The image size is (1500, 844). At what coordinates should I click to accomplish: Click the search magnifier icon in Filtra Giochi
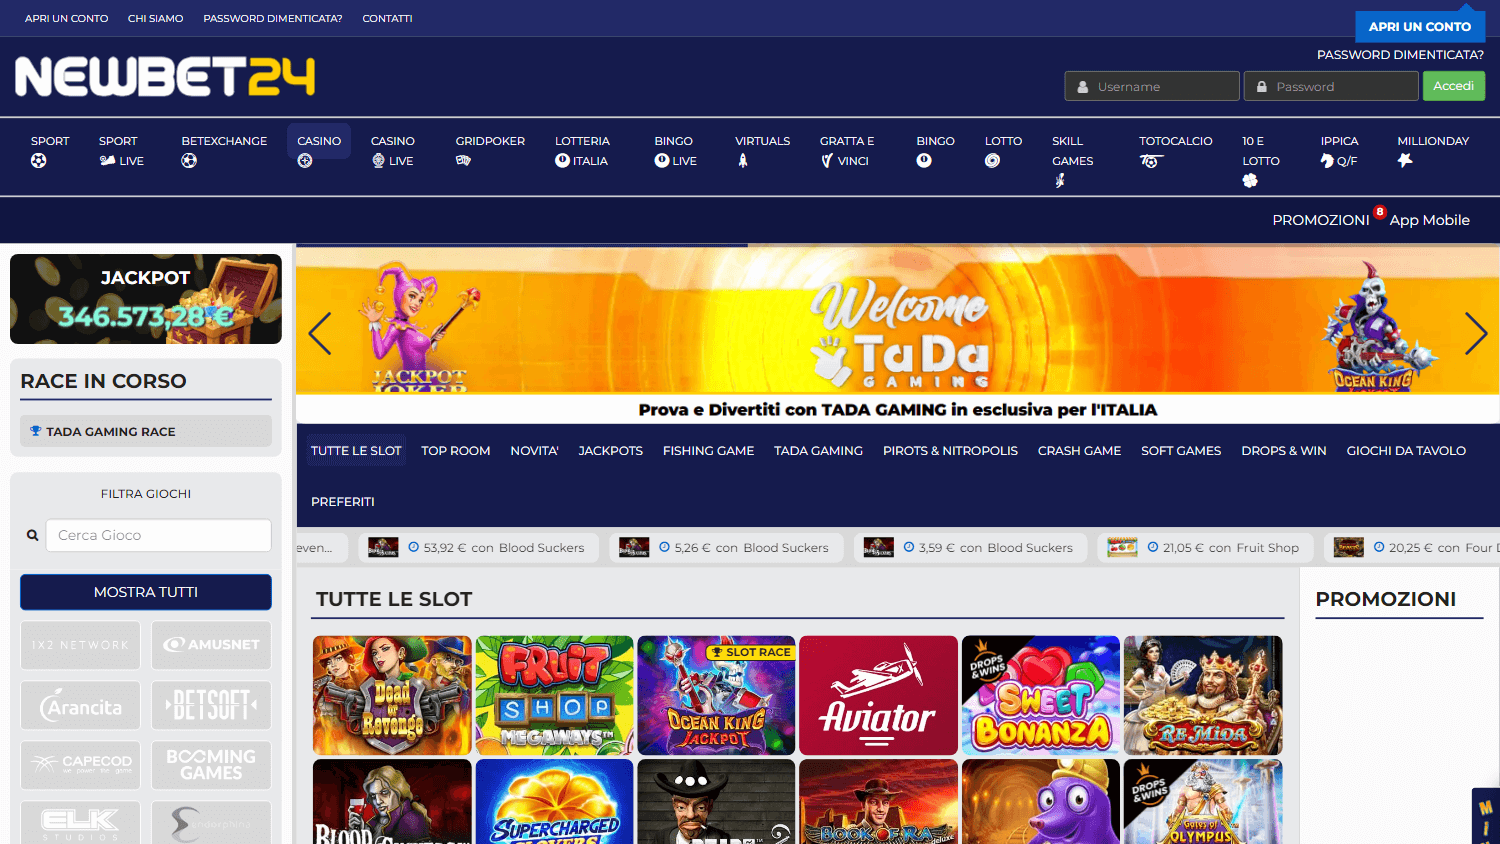pos(32,536)
